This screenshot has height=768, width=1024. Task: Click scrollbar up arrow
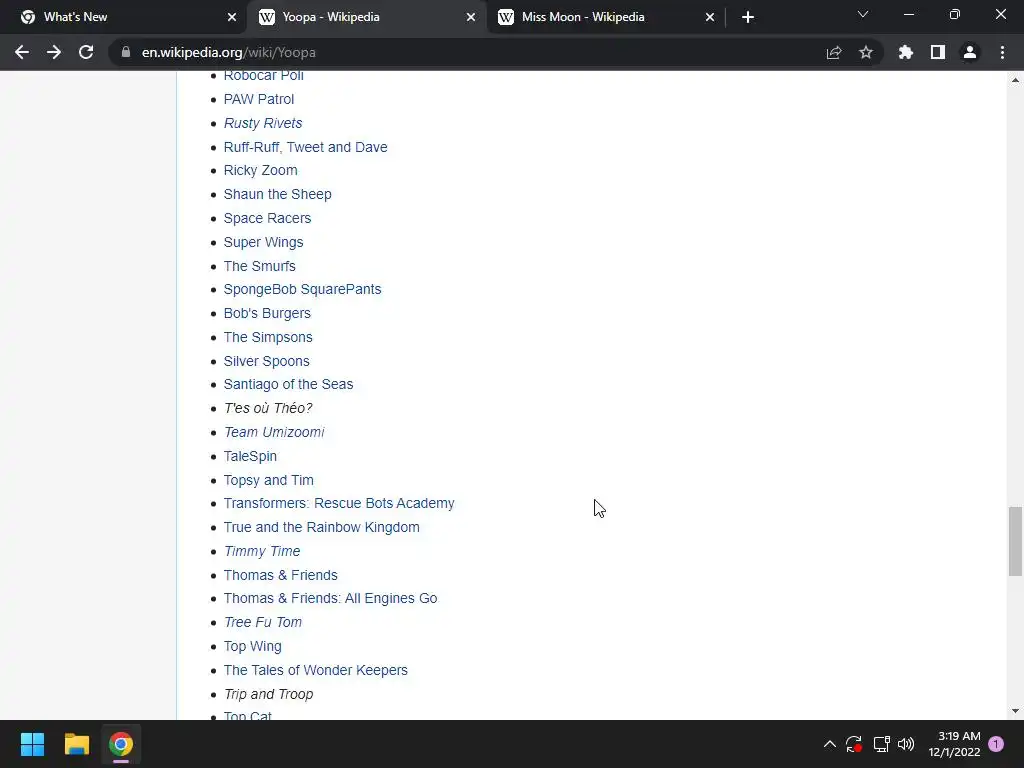[x=1015, y=80]
